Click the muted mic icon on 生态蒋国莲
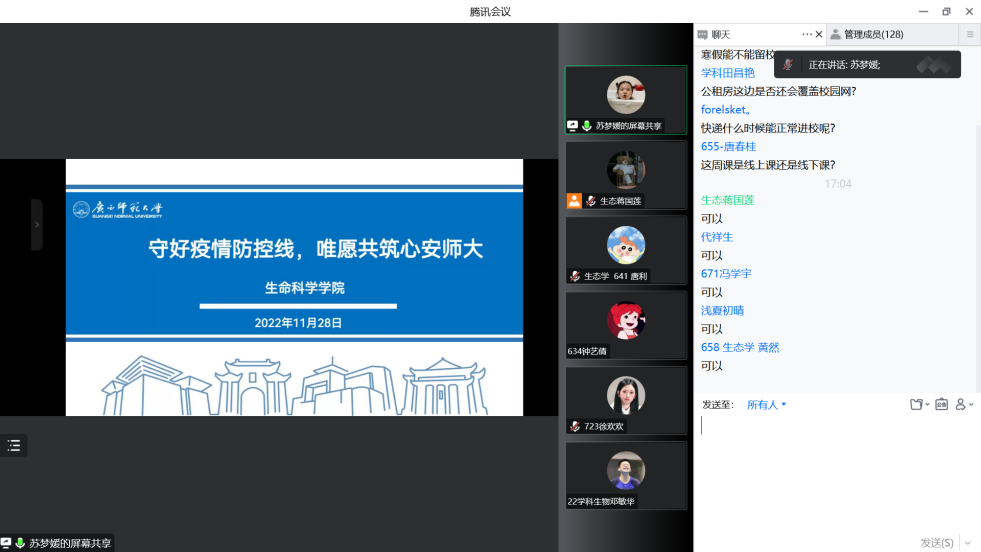Image resolution: width=981 pixels, height=552 pixels. point(591,201)
